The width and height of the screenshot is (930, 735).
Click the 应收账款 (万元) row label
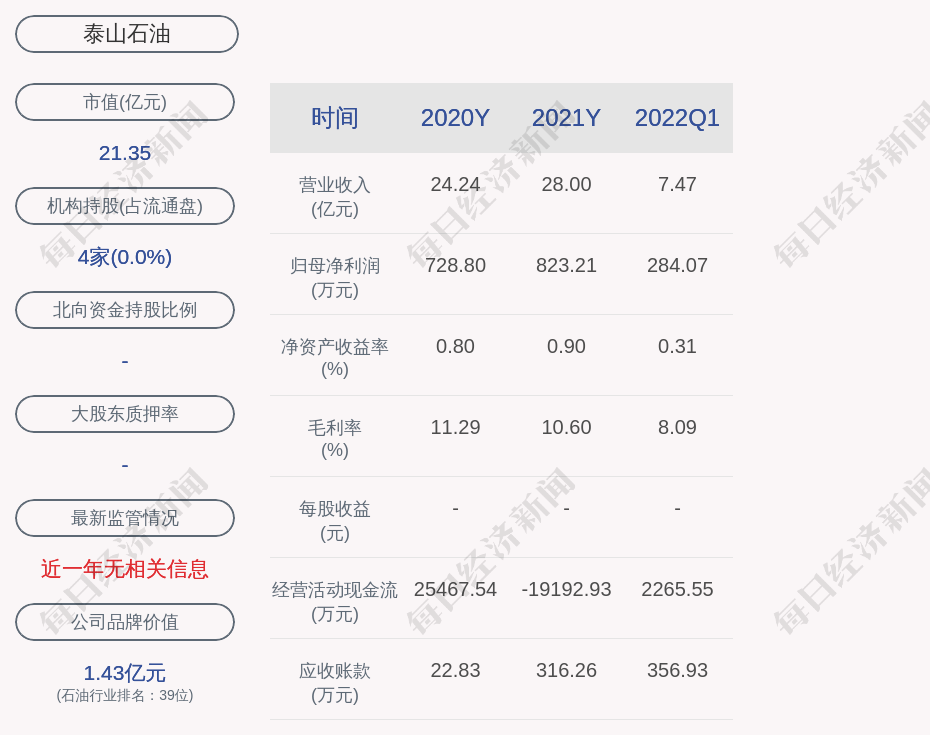click(335, 683)
